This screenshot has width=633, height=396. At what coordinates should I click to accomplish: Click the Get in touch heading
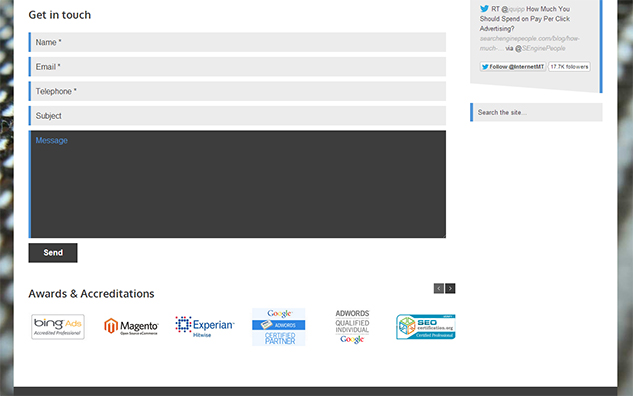[x=60, y=15]
